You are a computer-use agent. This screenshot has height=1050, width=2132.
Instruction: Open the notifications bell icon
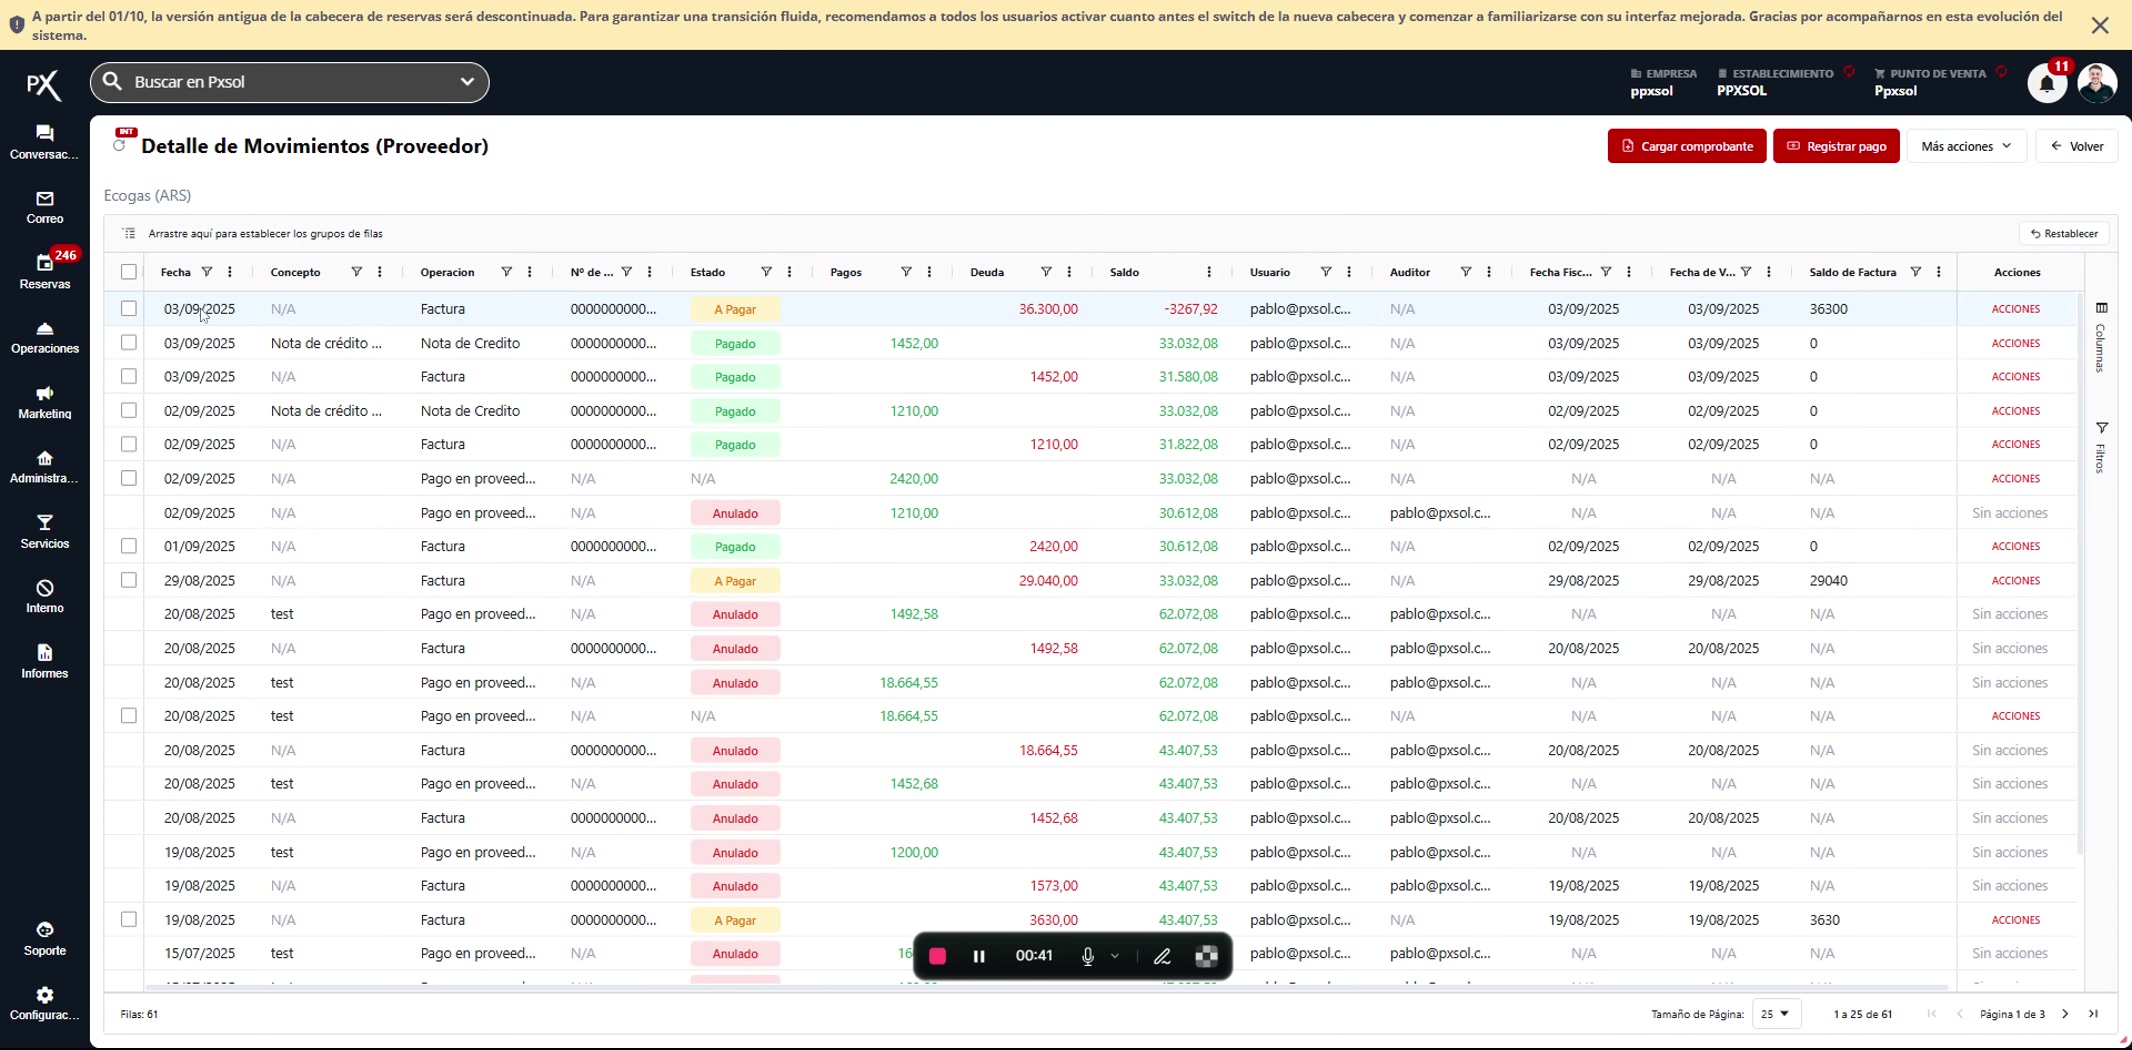tap(2046, 84)
